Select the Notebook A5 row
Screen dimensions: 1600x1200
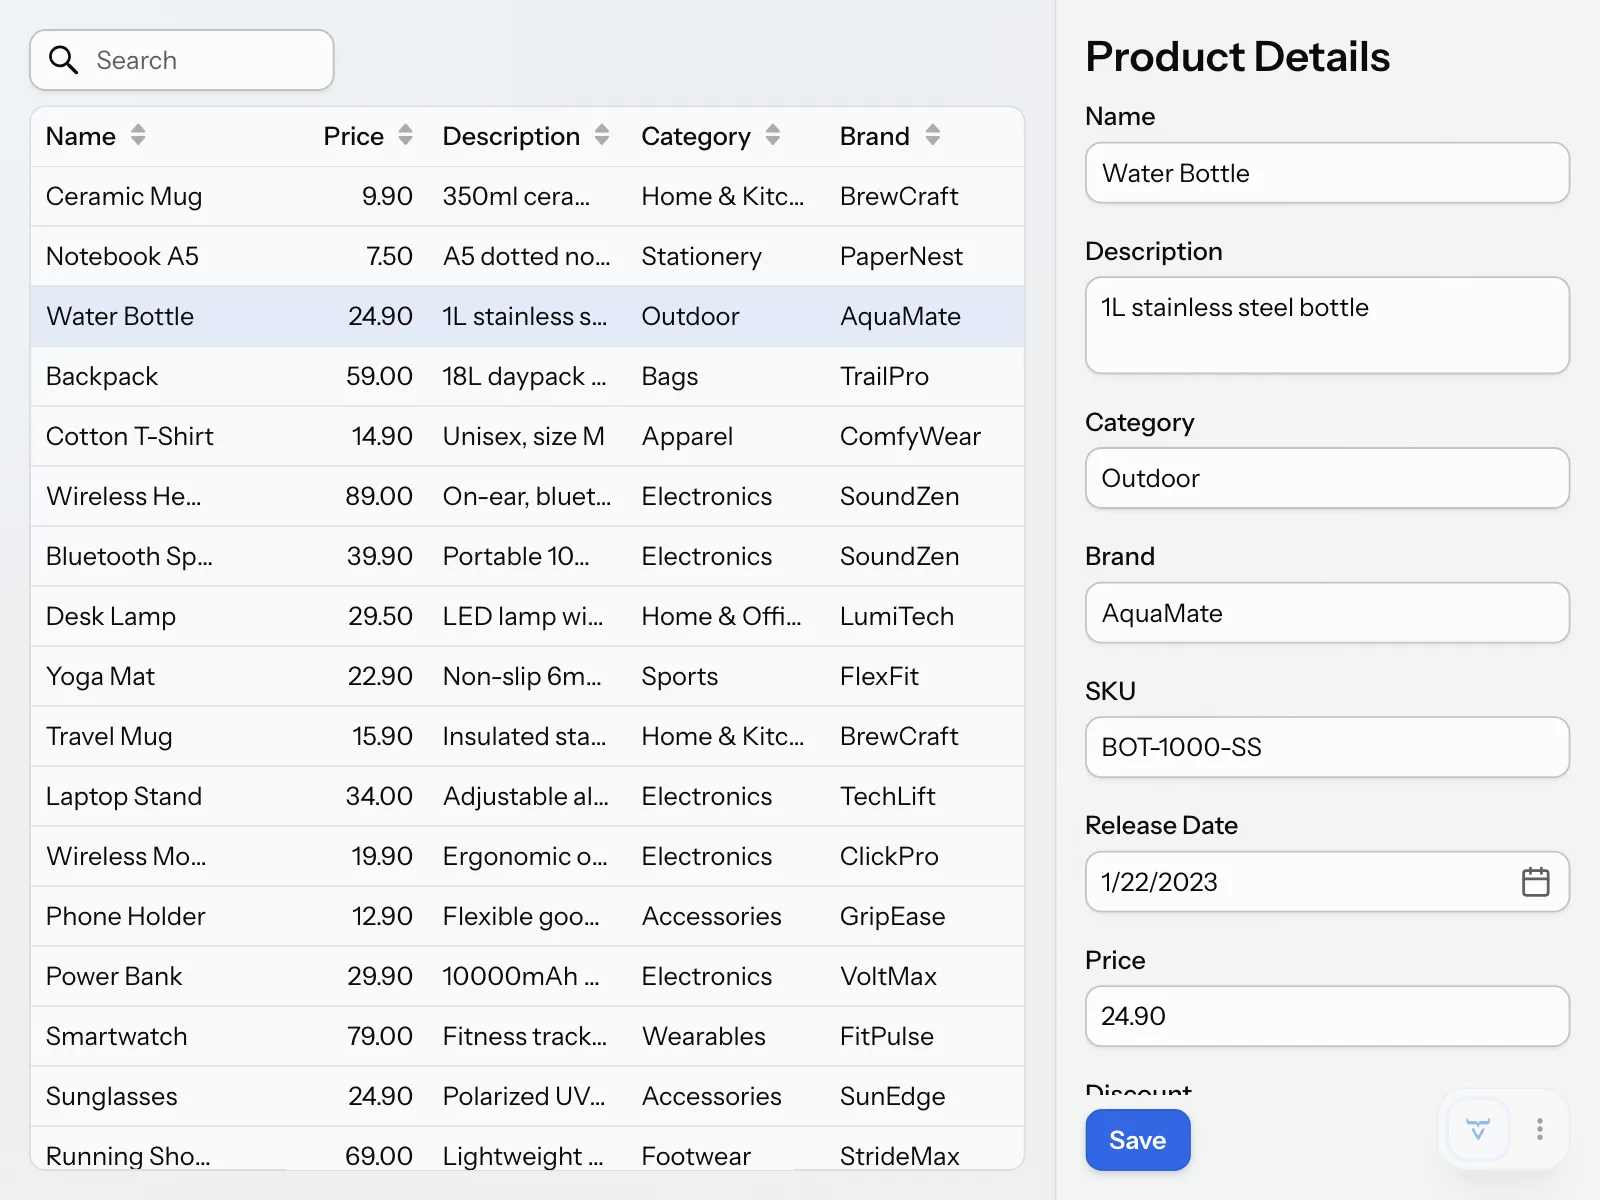[x=527, y=256]
